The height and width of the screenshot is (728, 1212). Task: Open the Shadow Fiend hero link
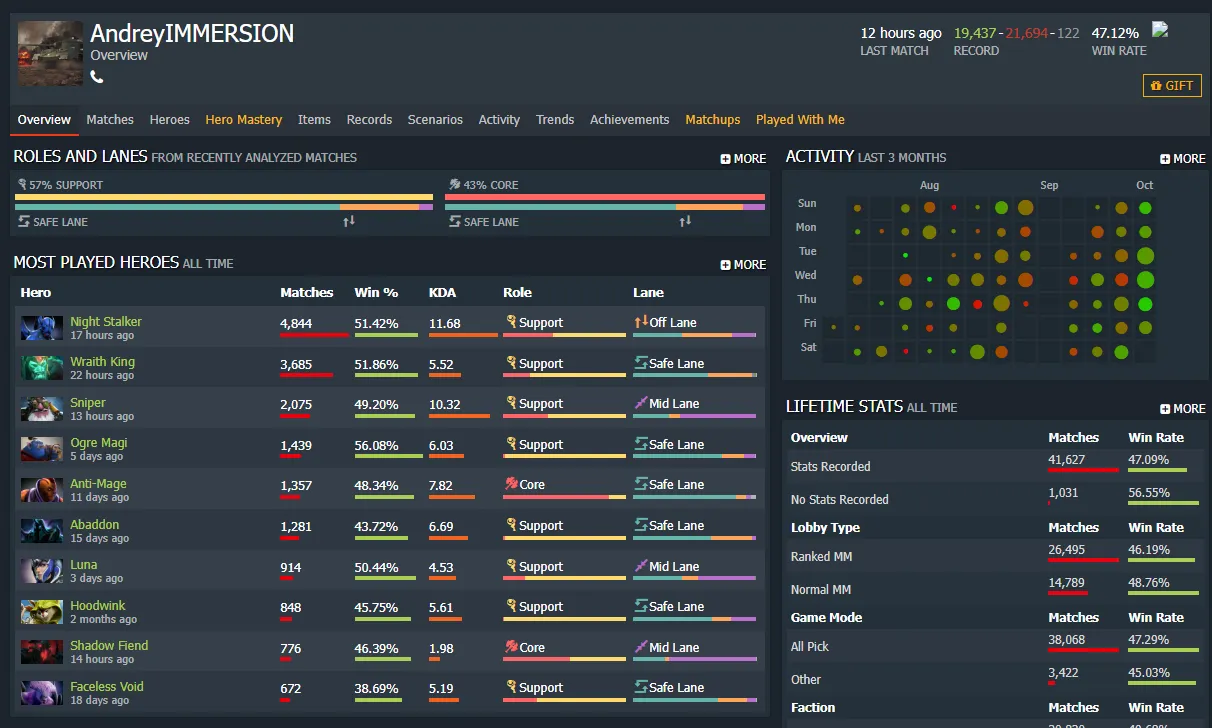109,645
